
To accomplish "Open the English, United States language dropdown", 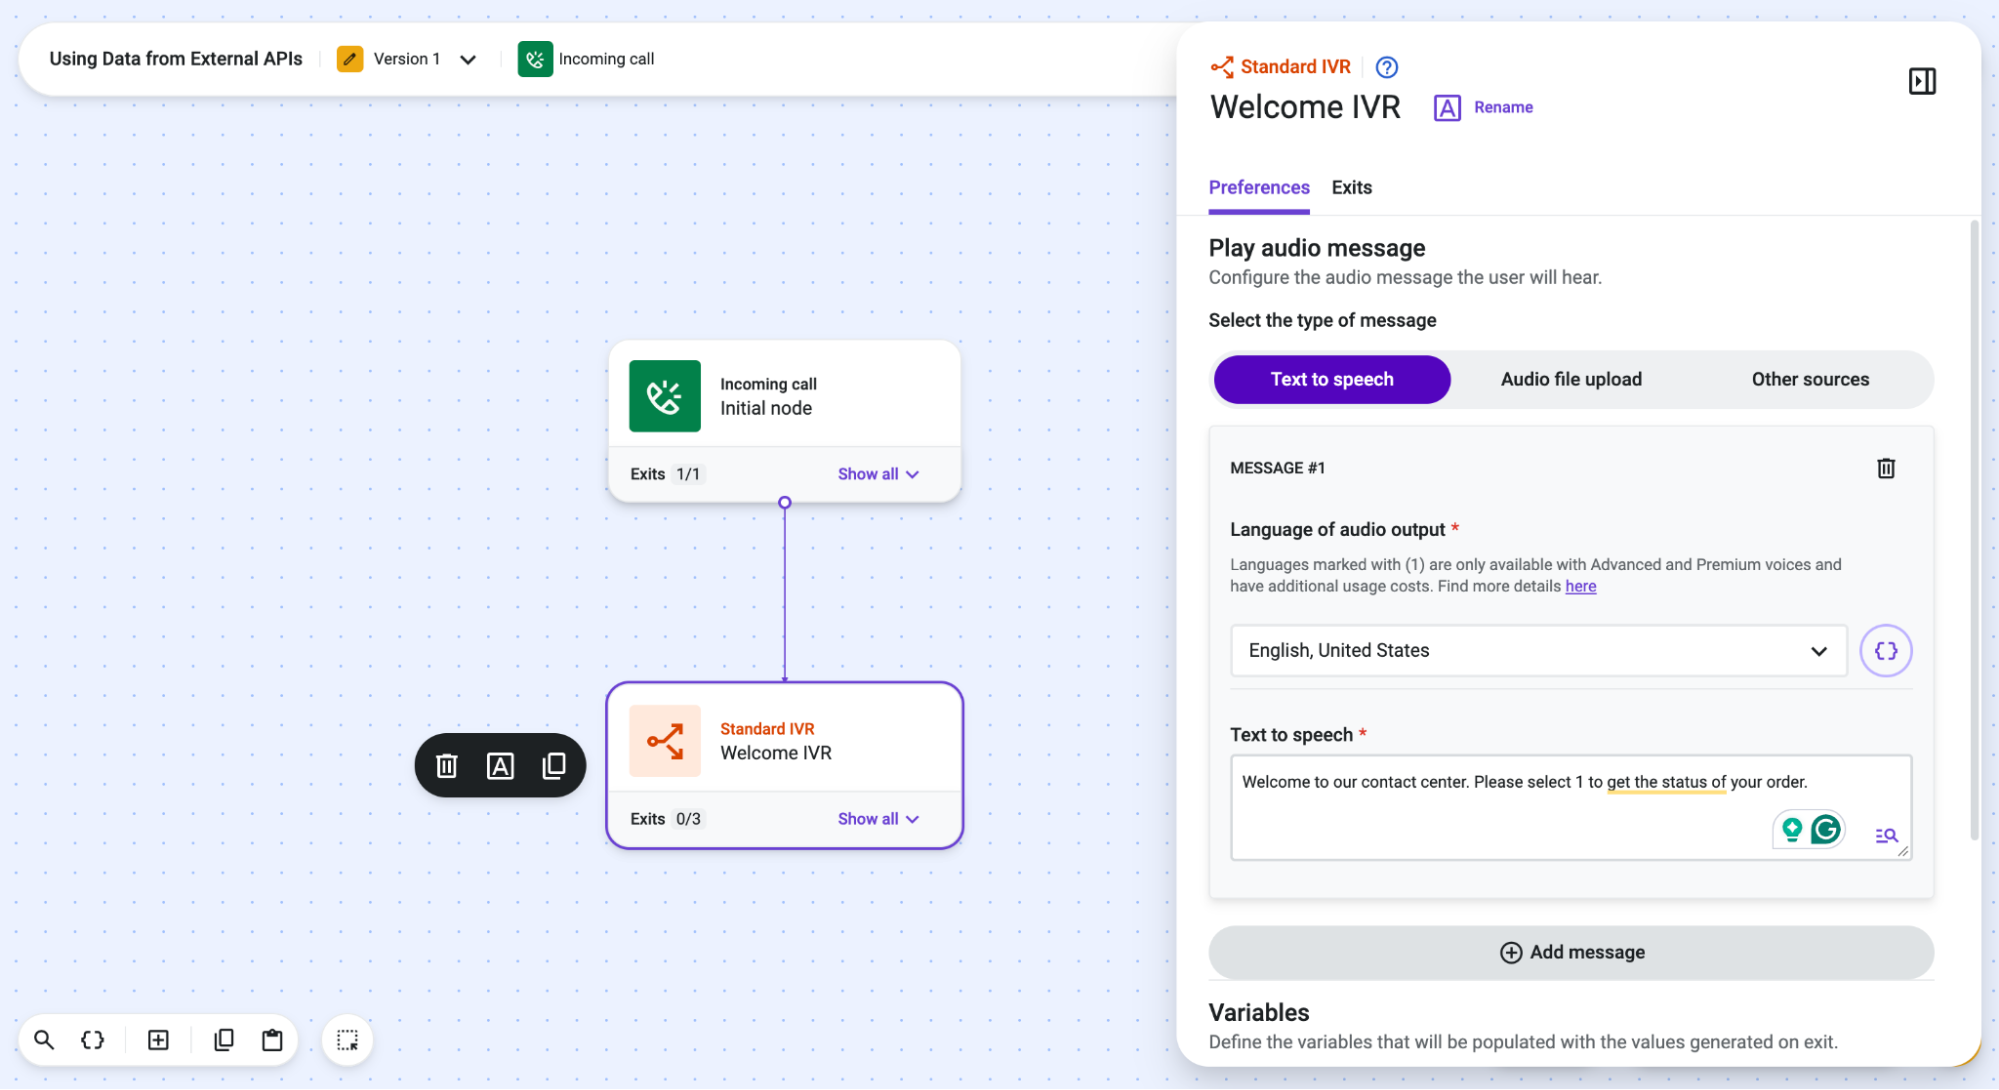I will pyautogui.click(x=1539, y=651).
